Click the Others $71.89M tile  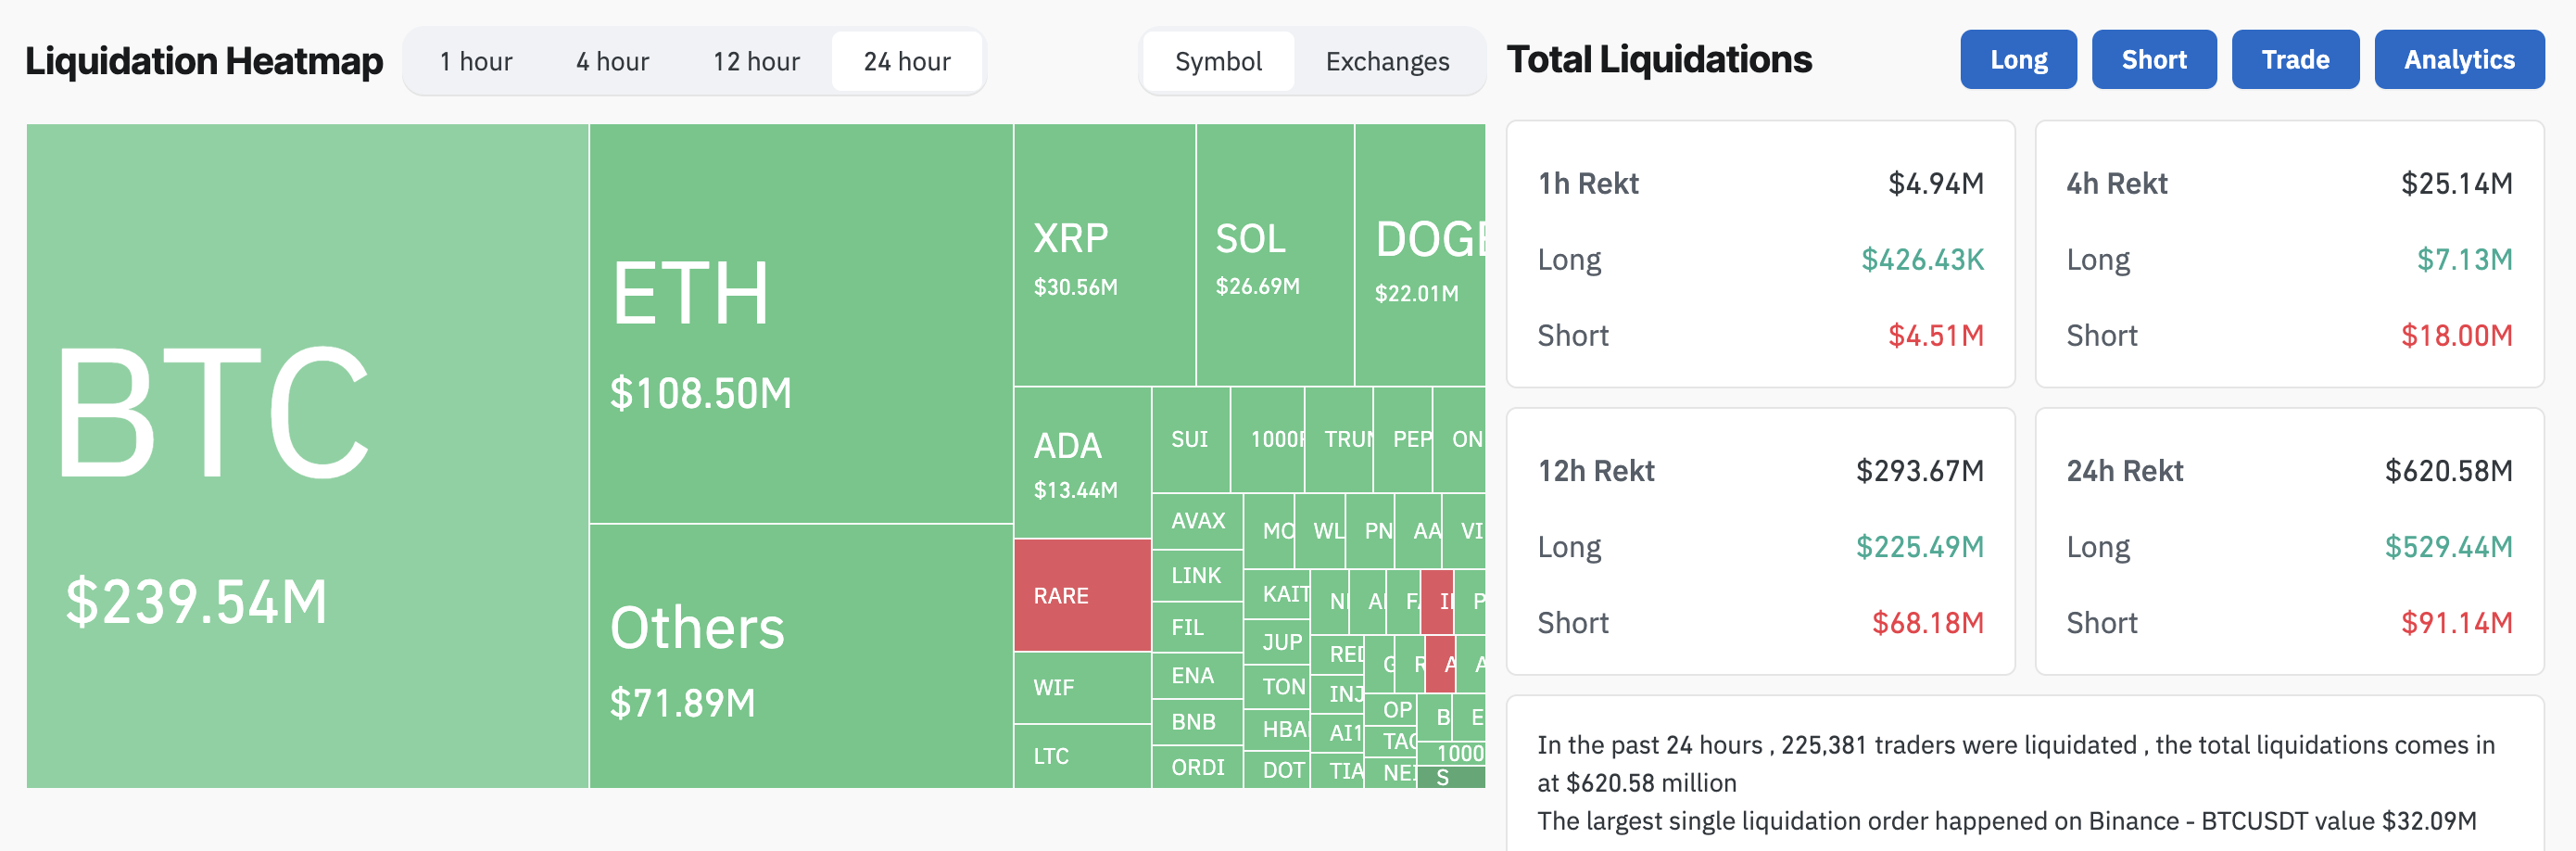[x=800, y=655]
